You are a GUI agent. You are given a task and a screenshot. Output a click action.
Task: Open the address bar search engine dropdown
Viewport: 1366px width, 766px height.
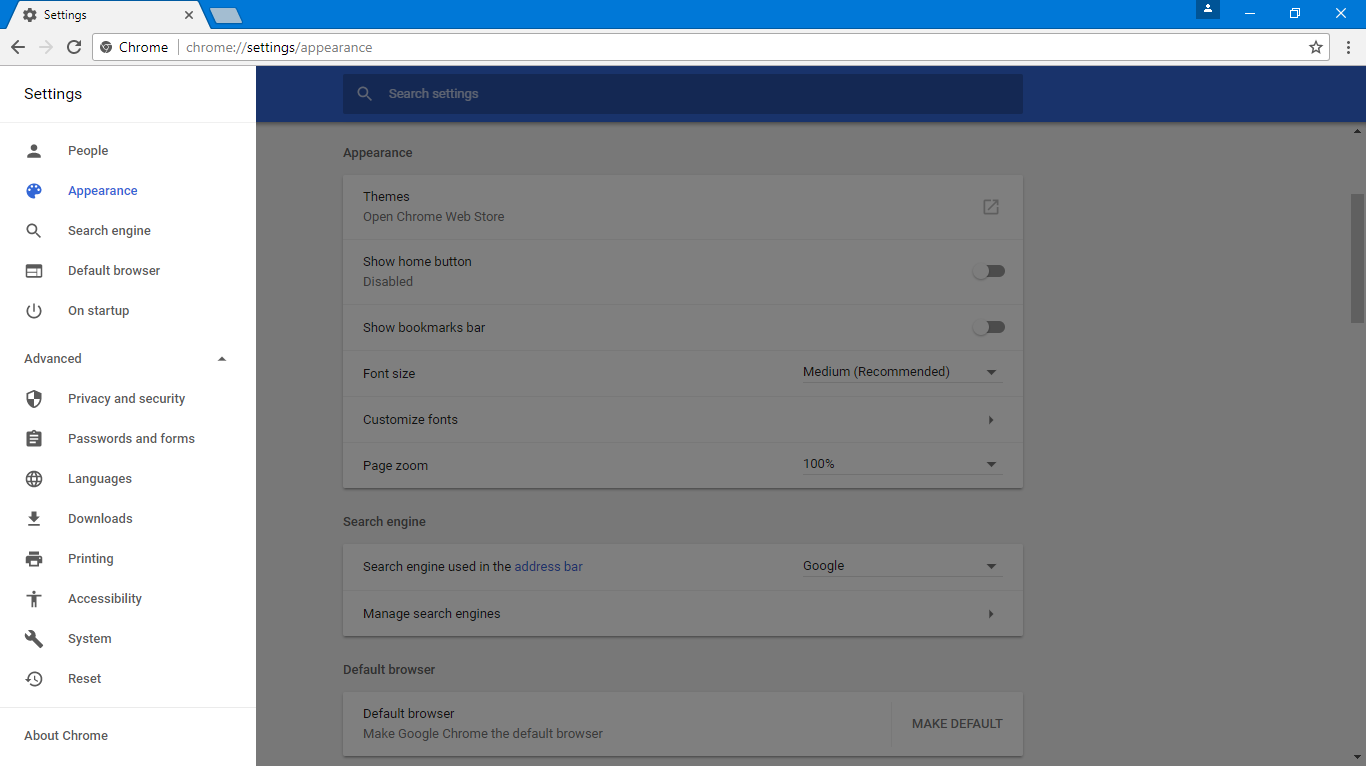902,566
